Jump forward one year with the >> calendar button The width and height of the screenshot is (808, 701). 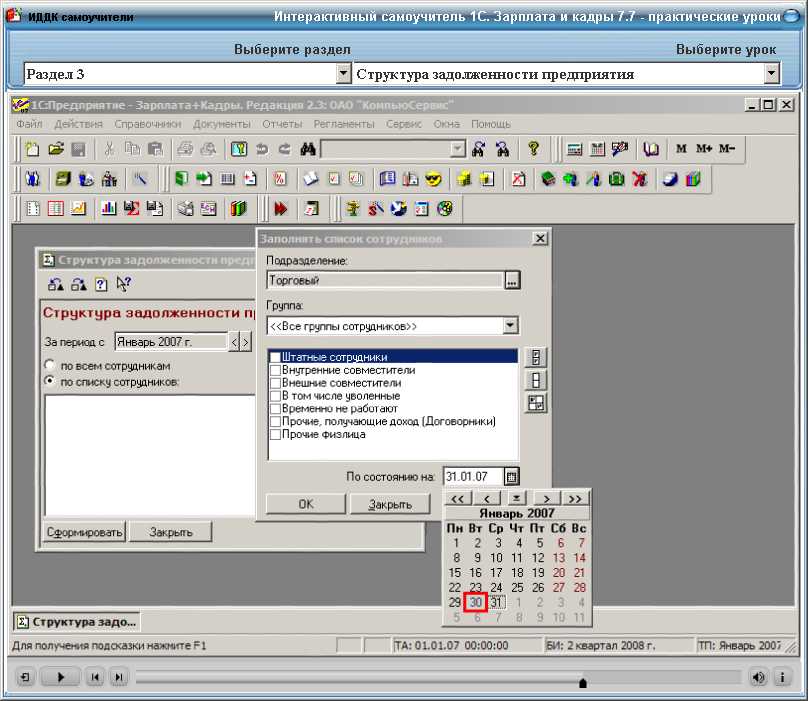575,499
